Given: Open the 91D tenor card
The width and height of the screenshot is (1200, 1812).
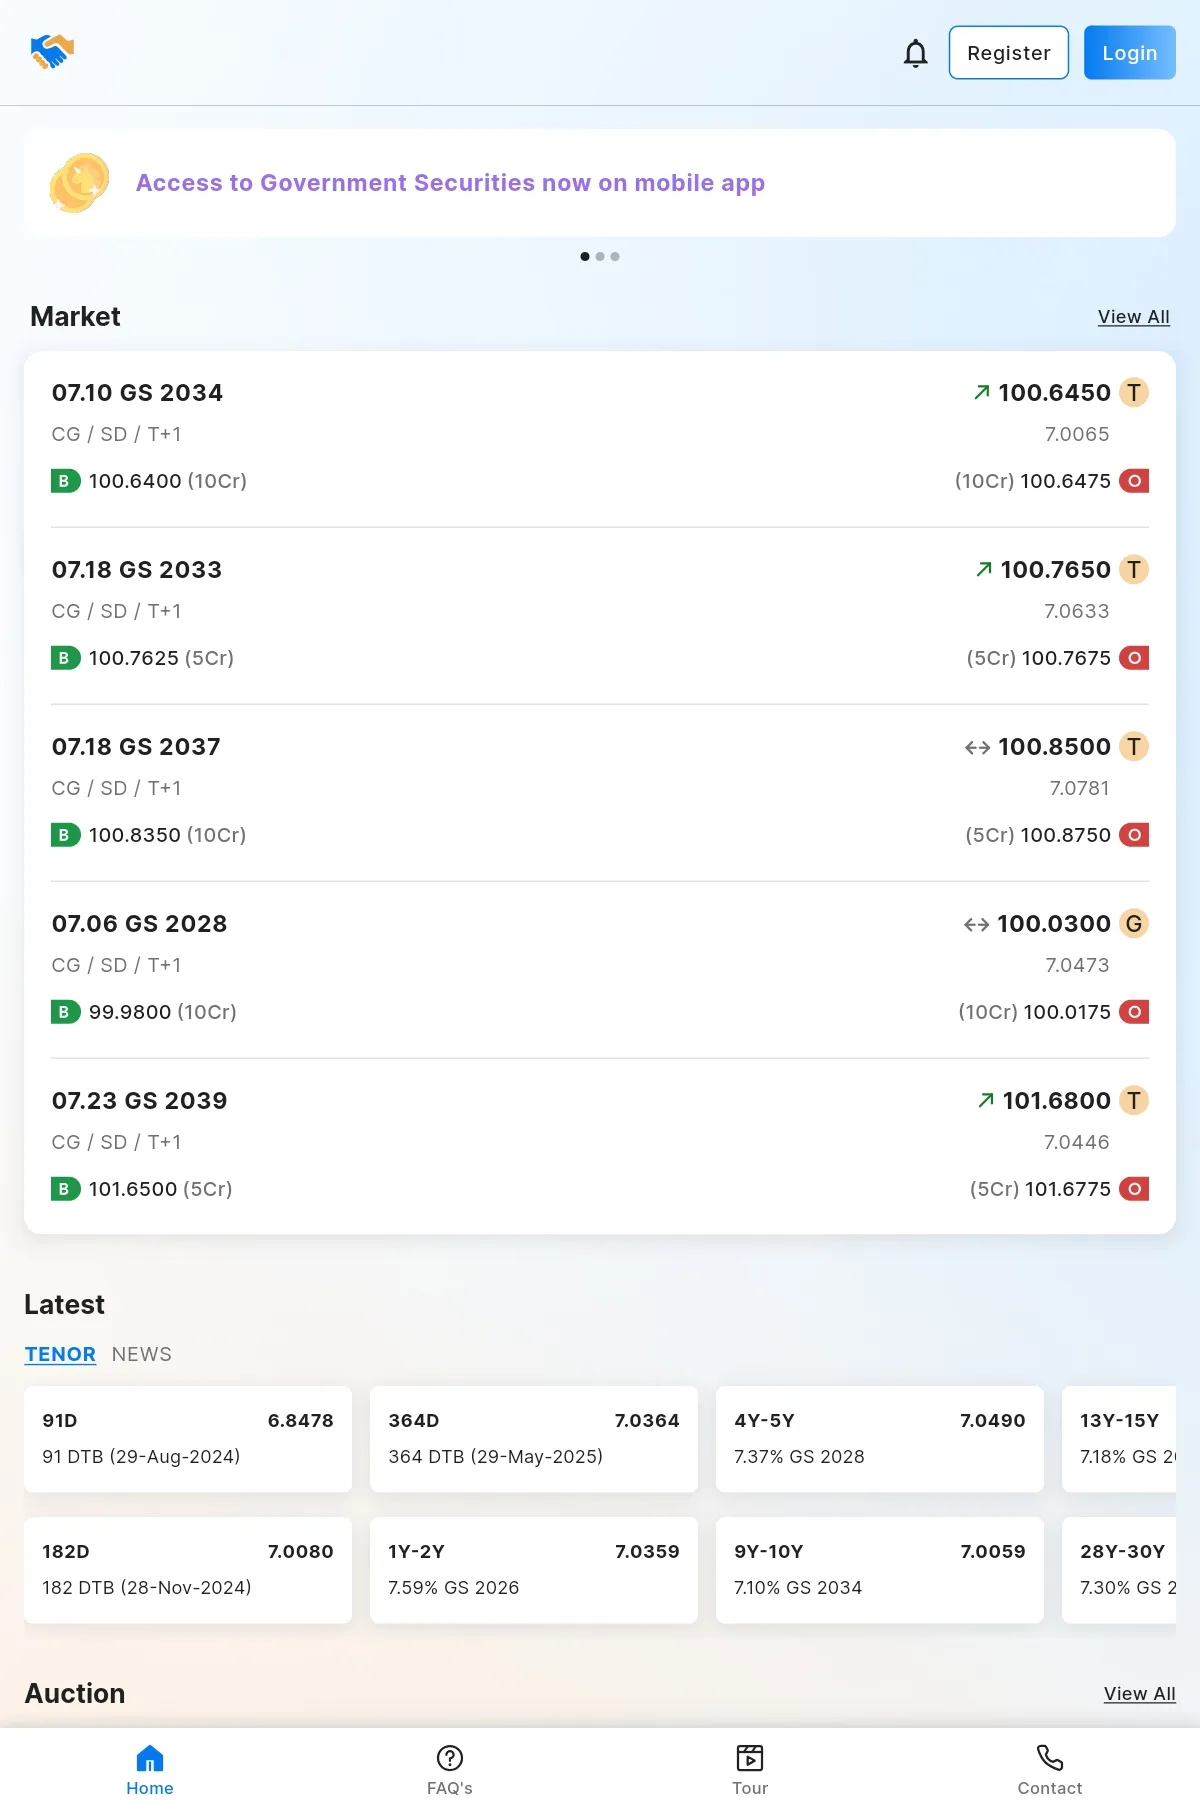Looking at the screenshot, I should click(x=188, y=1439).
